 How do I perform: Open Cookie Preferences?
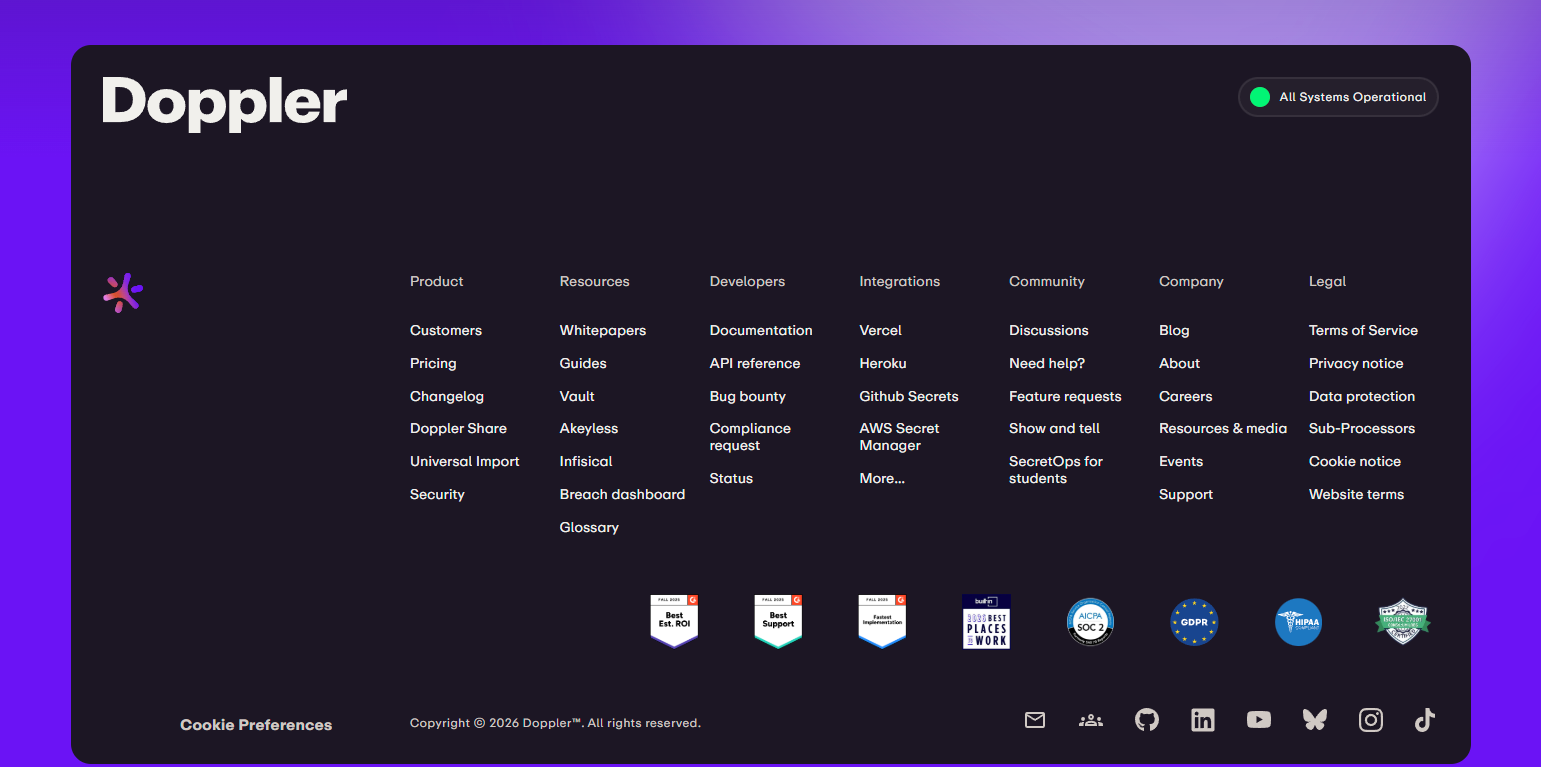click(255, 724)
